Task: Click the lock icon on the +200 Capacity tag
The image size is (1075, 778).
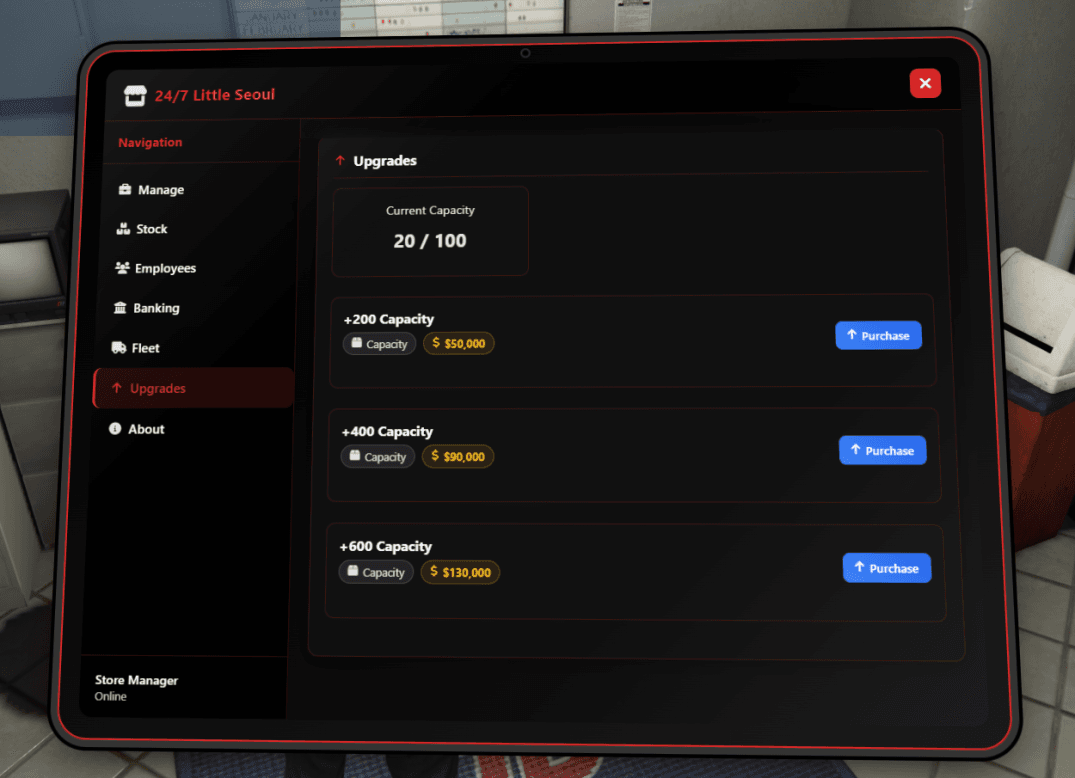Action: (355, 343)
